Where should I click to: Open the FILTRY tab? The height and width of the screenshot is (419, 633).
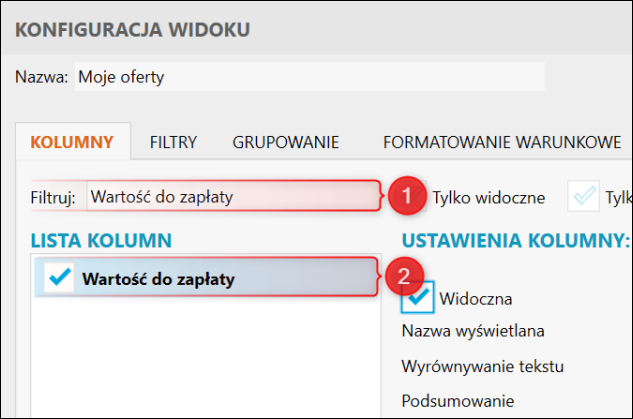click(173, 142)
